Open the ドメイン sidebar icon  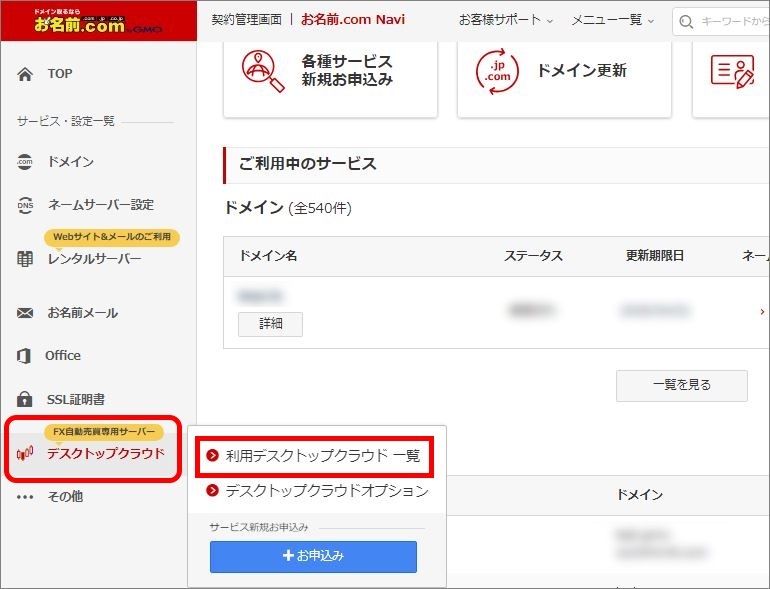(x=25, y=162)
